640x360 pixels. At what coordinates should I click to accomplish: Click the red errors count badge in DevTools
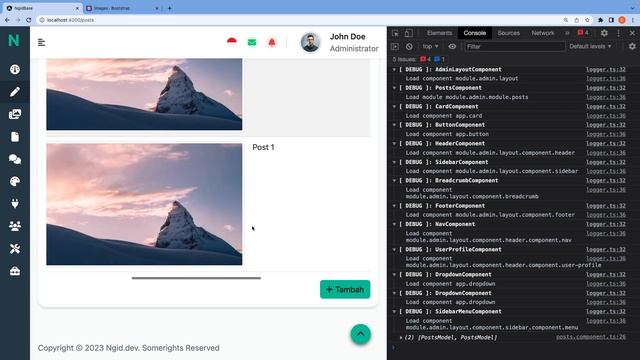[583, 33]
